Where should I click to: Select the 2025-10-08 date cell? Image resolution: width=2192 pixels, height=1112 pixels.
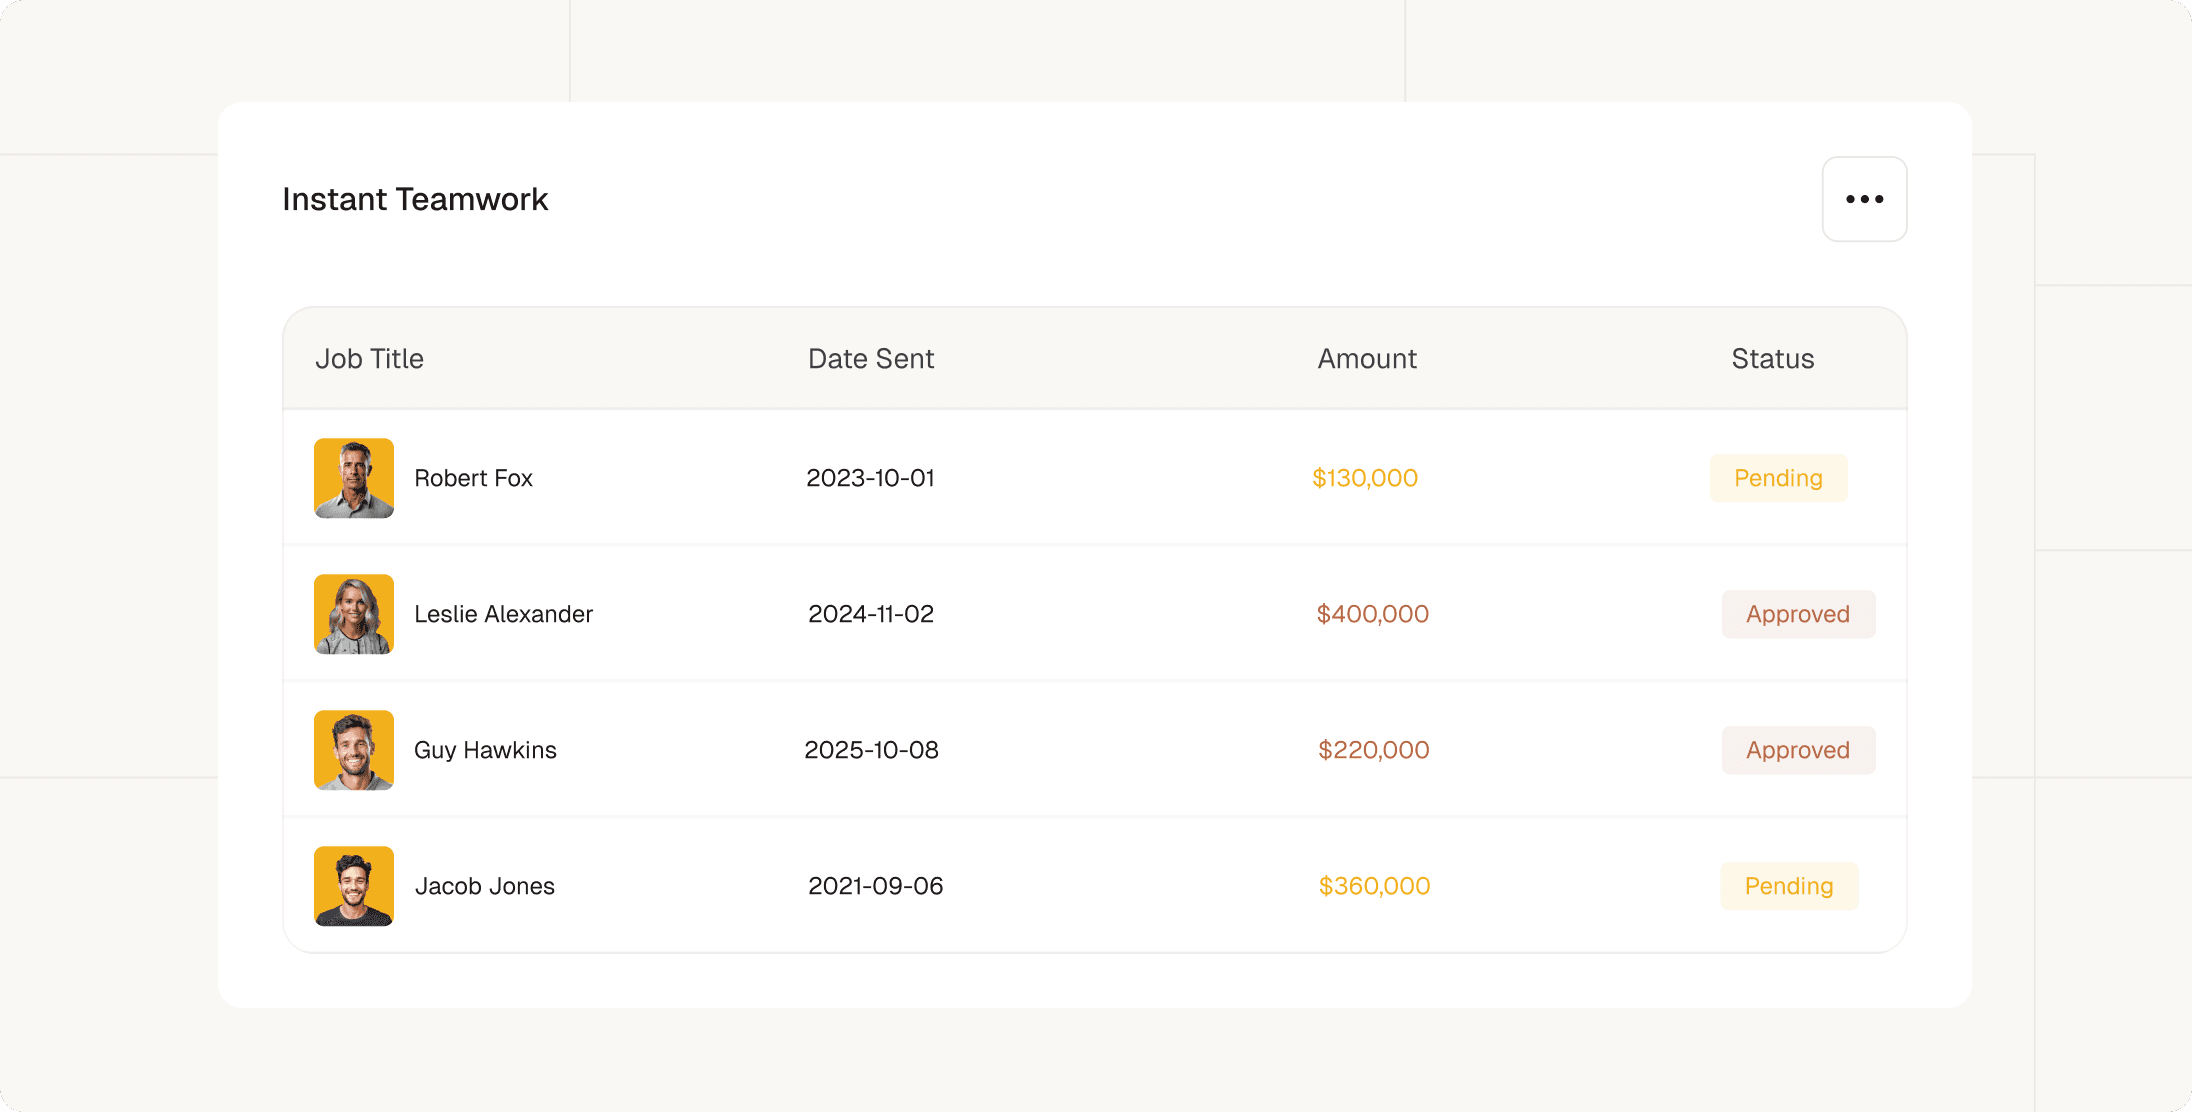pos(871,750)
